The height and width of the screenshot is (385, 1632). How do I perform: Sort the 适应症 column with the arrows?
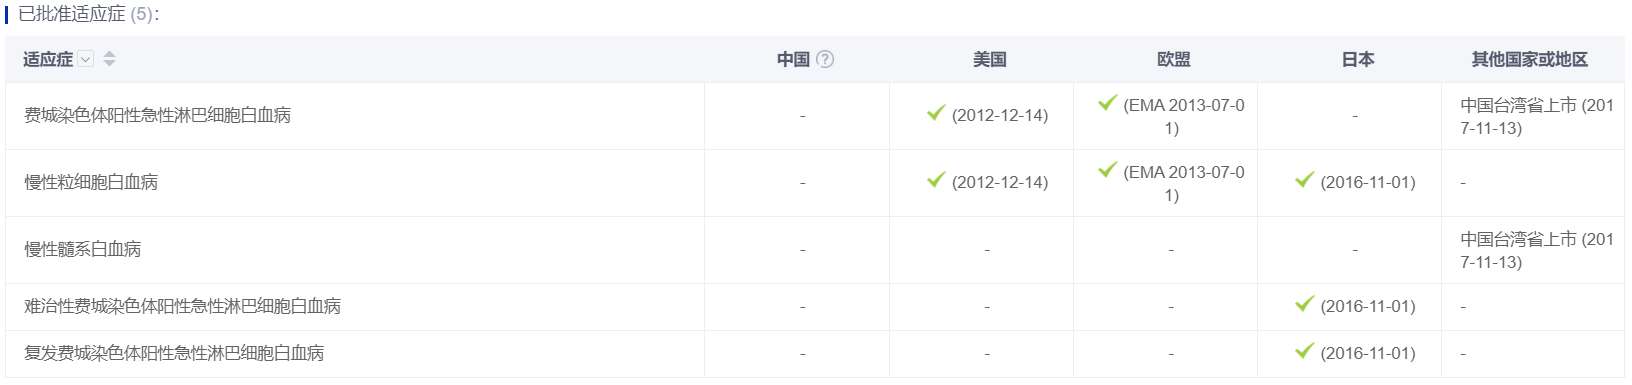pos(109,59)
